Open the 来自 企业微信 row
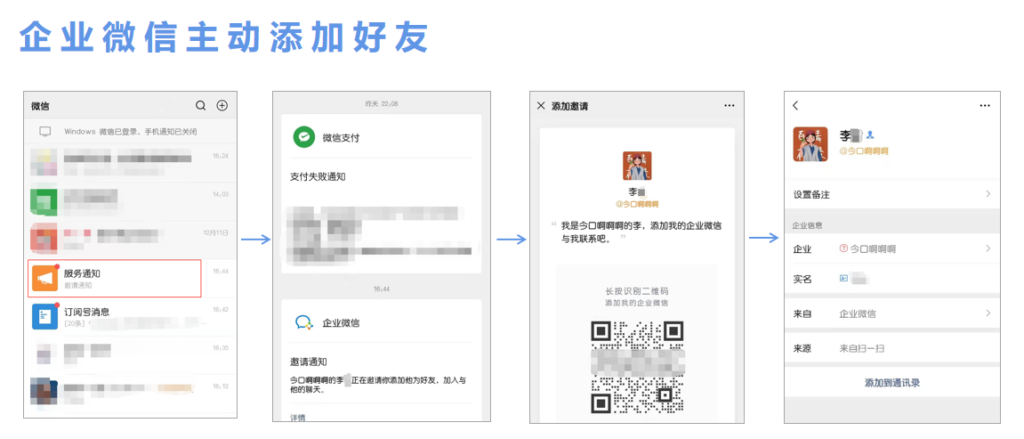 [892, 314]
